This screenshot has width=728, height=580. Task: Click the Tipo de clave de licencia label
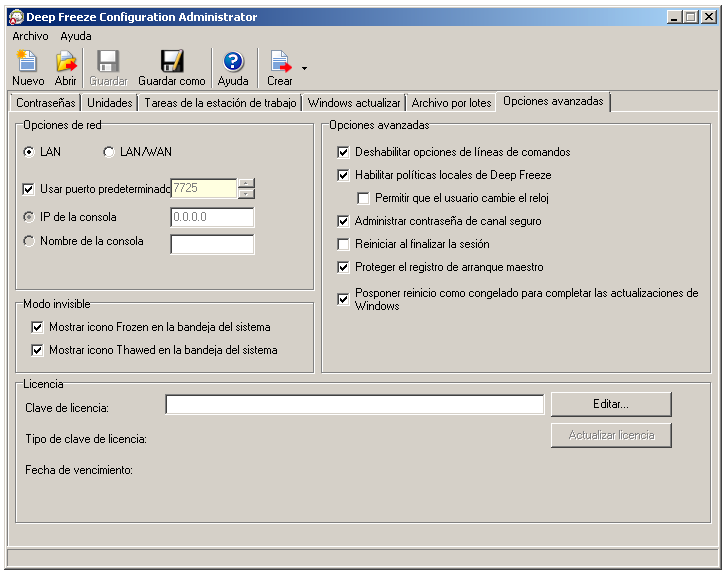[x=86, y=439]
